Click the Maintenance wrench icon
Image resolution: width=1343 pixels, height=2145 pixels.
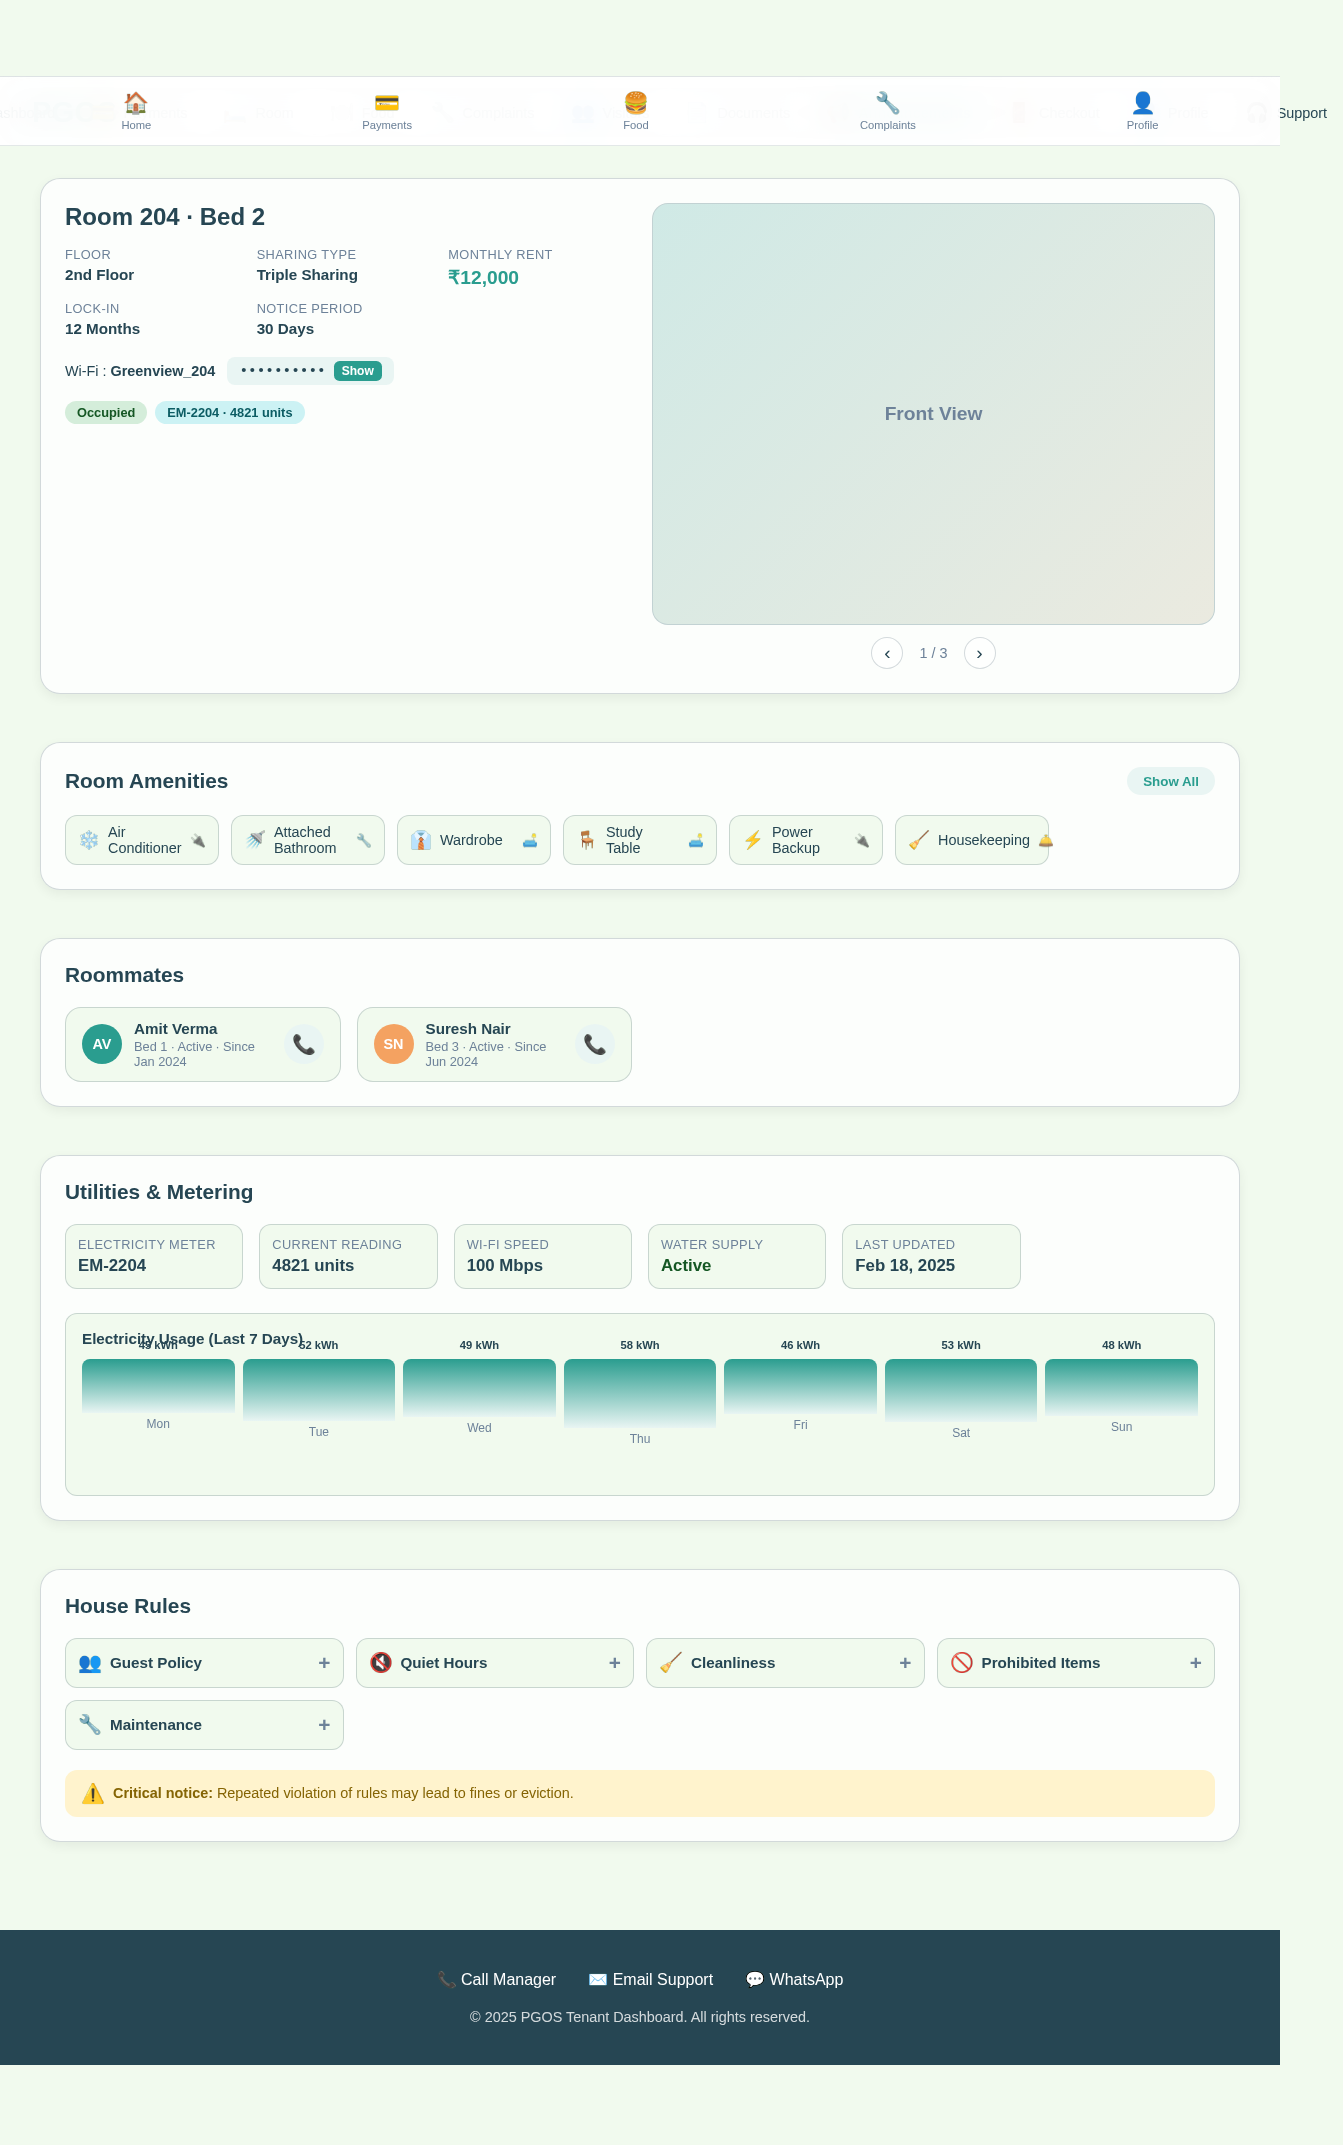(90, 1725)
